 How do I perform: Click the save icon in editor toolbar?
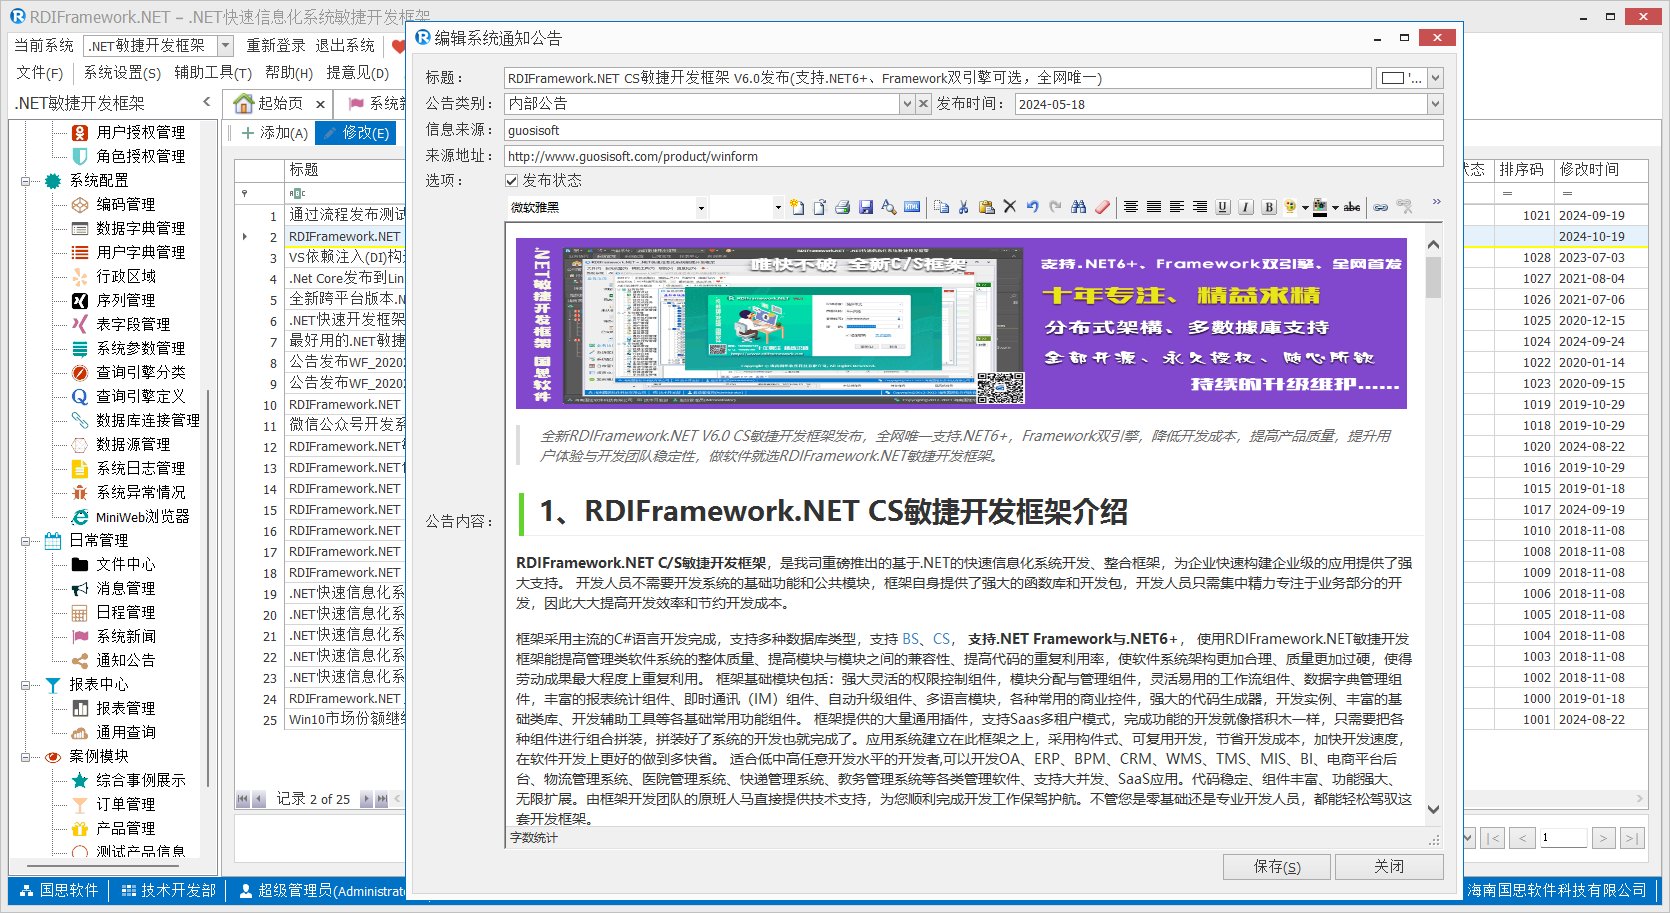pyautogui.click(x=866, y=207)
